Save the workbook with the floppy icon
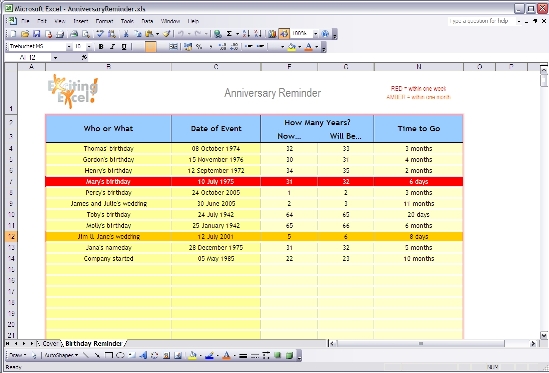Viewport: 549px width, 373px height. [x=36, y=34]
